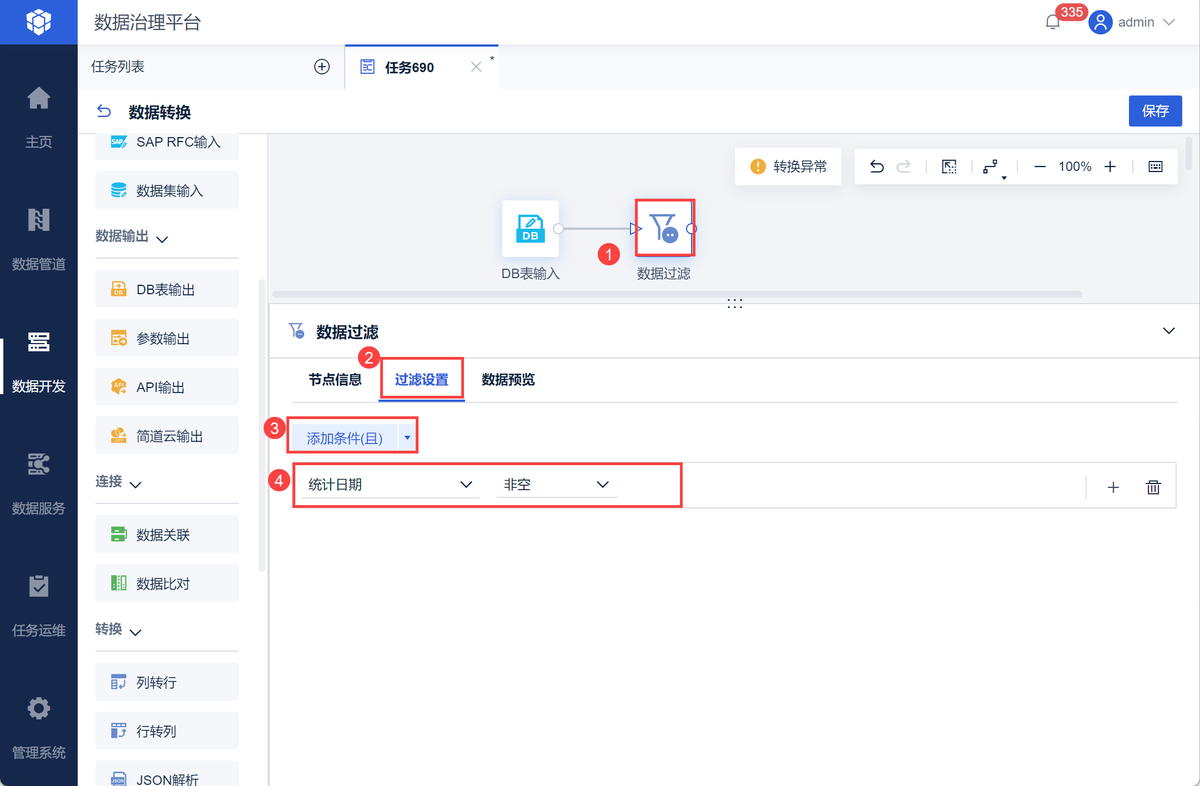Image resolution: width=1200 pixels, height=786 pixels.
Task: Click the keyboard shortcuts icon in toolbar
Action: click(x=1156, y=167)
